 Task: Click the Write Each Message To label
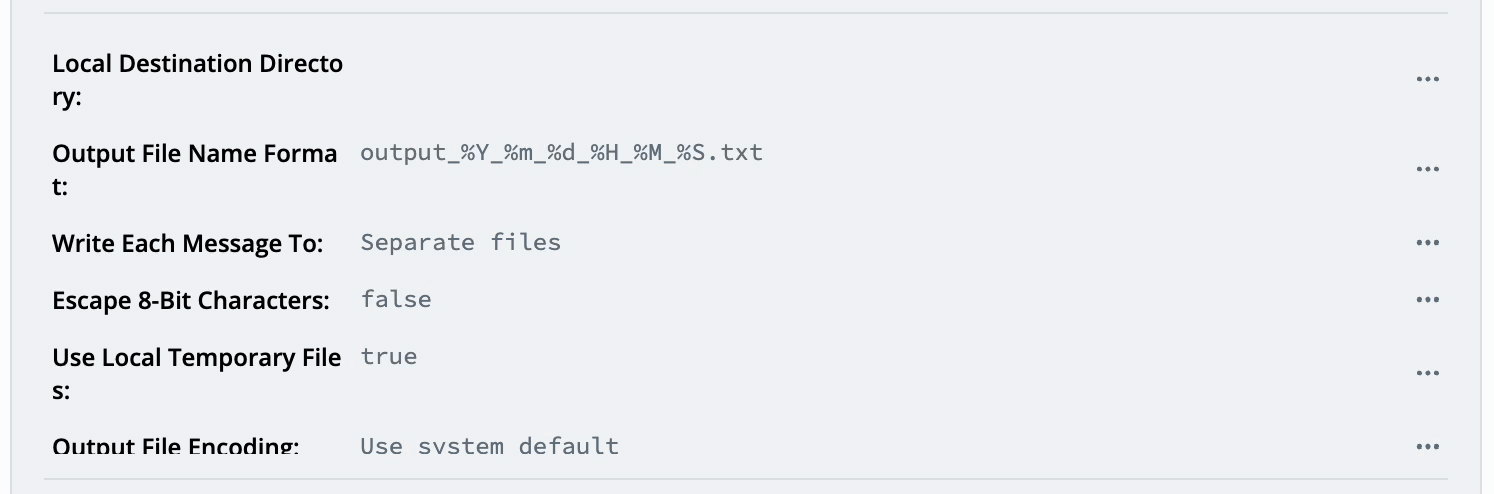click(x=187, y=243)
